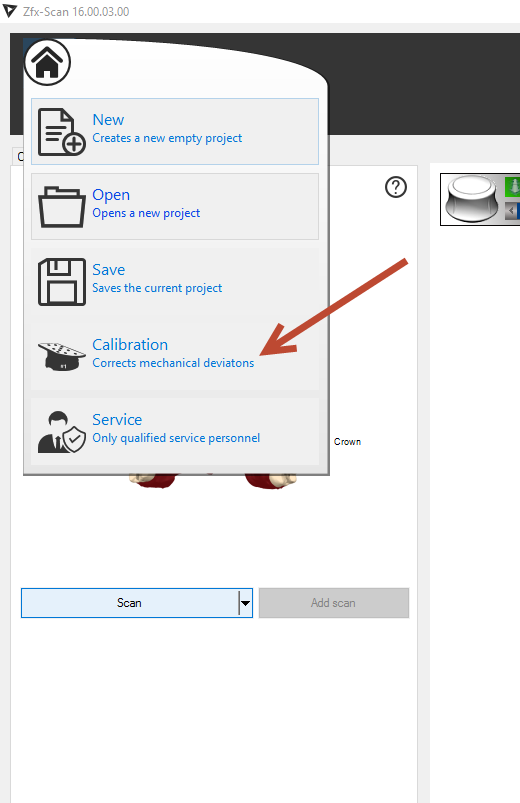Open help with the question mark icon
The height and width of the screenshot is (803, 520).
coord(396,187)
